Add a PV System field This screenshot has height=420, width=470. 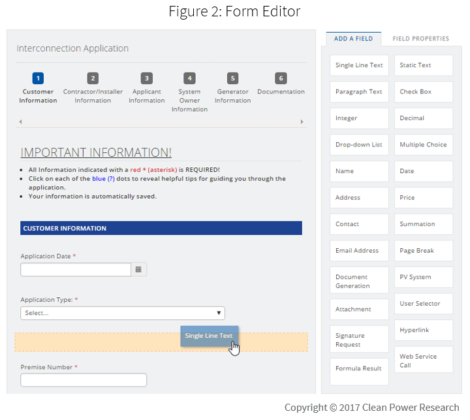424,277
